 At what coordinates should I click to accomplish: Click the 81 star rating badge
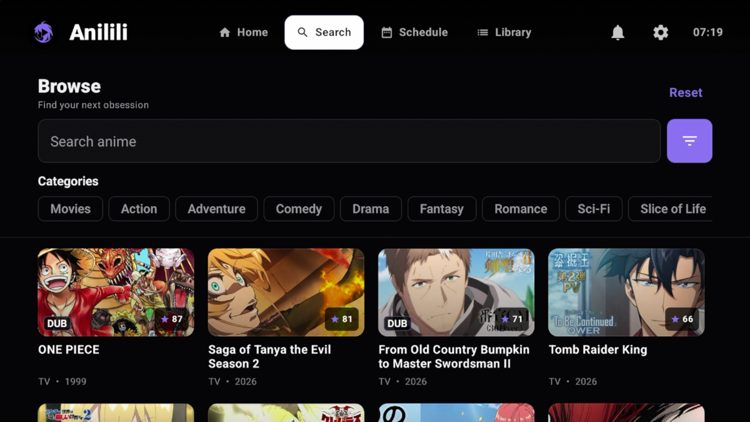tap(342, 319)
